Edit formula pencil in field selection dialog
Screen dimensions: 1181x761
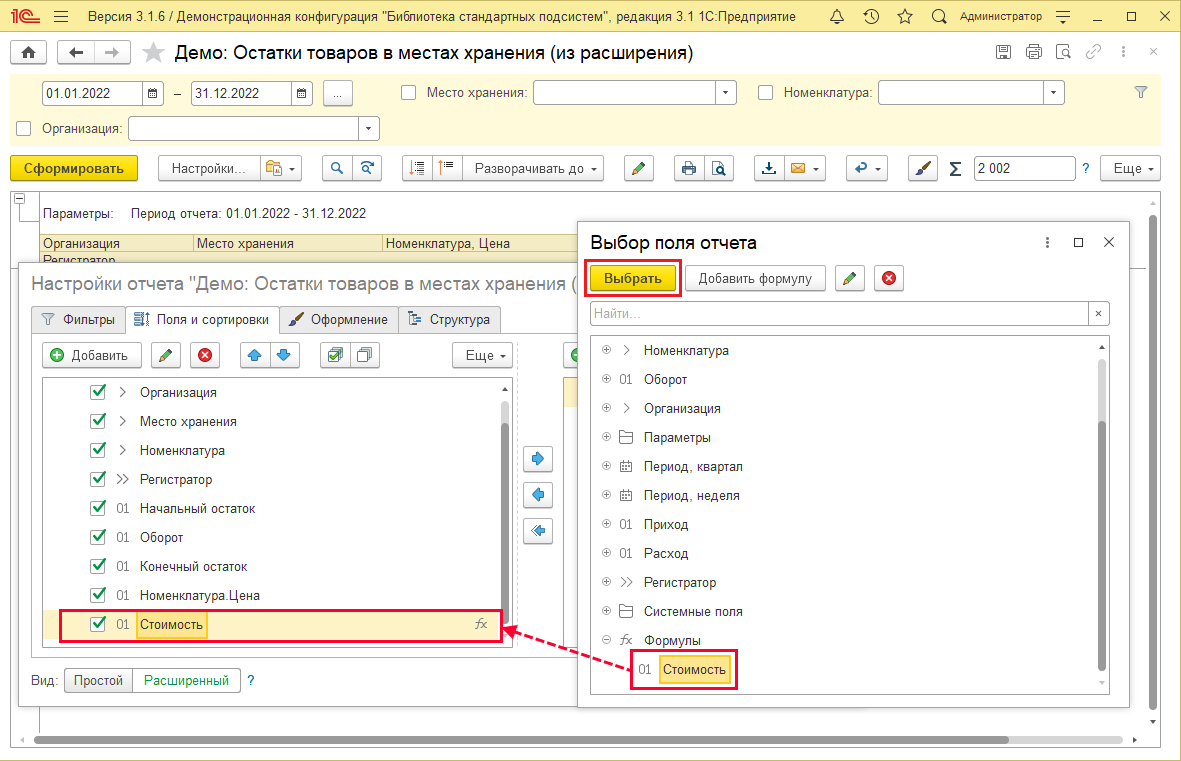tap(849, 278)
